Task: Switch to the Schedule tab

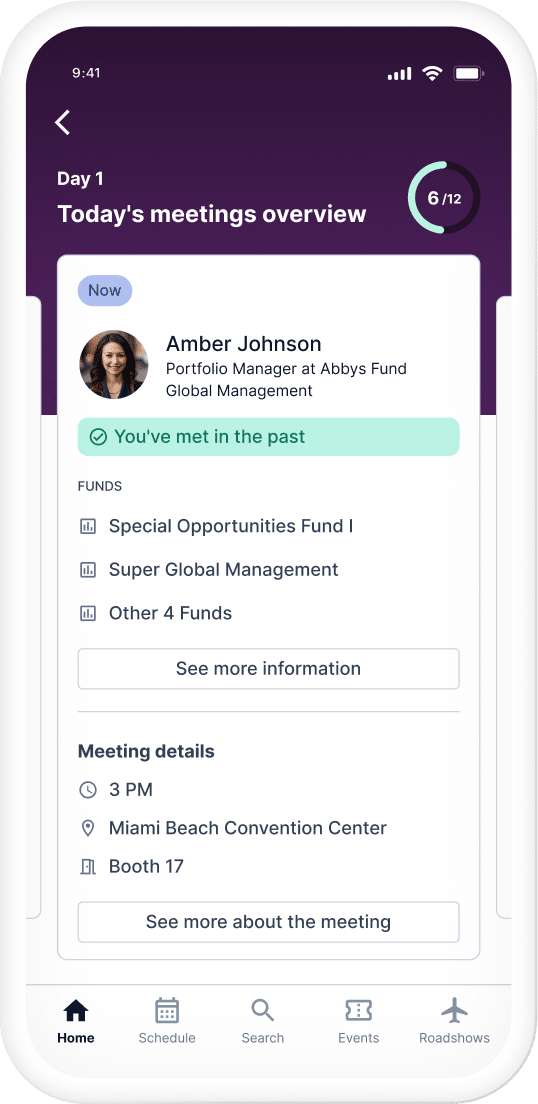Action: pyautogui.click(x=167, y=1022)
